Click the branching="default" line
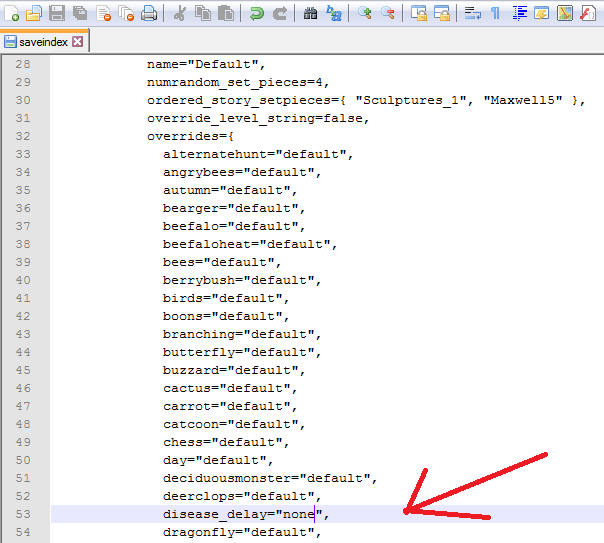The width and height of the screenshot is (604, 543). [242, 334]
